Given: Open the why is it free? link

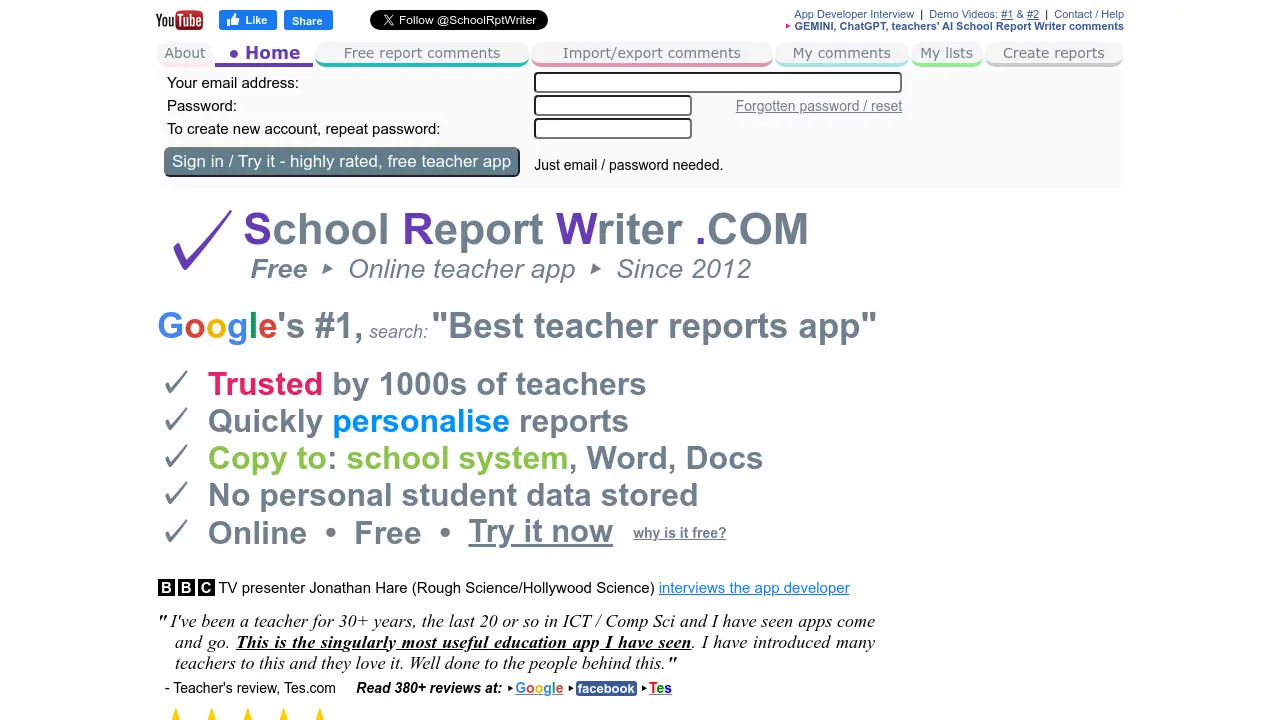Looking at the screenshot, I should tap(680, 533).
